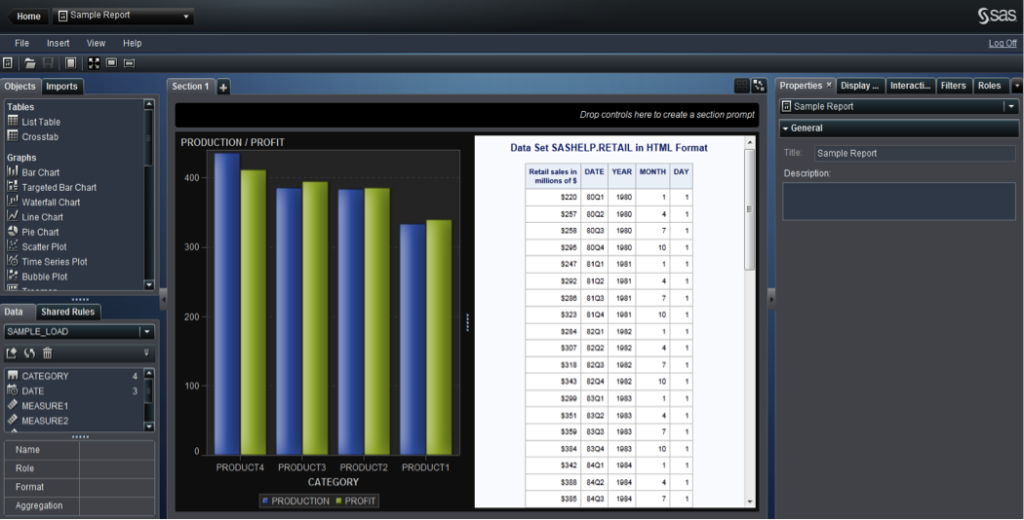
Task: Select the Pie Chart icon
Action: click(12, 231)
